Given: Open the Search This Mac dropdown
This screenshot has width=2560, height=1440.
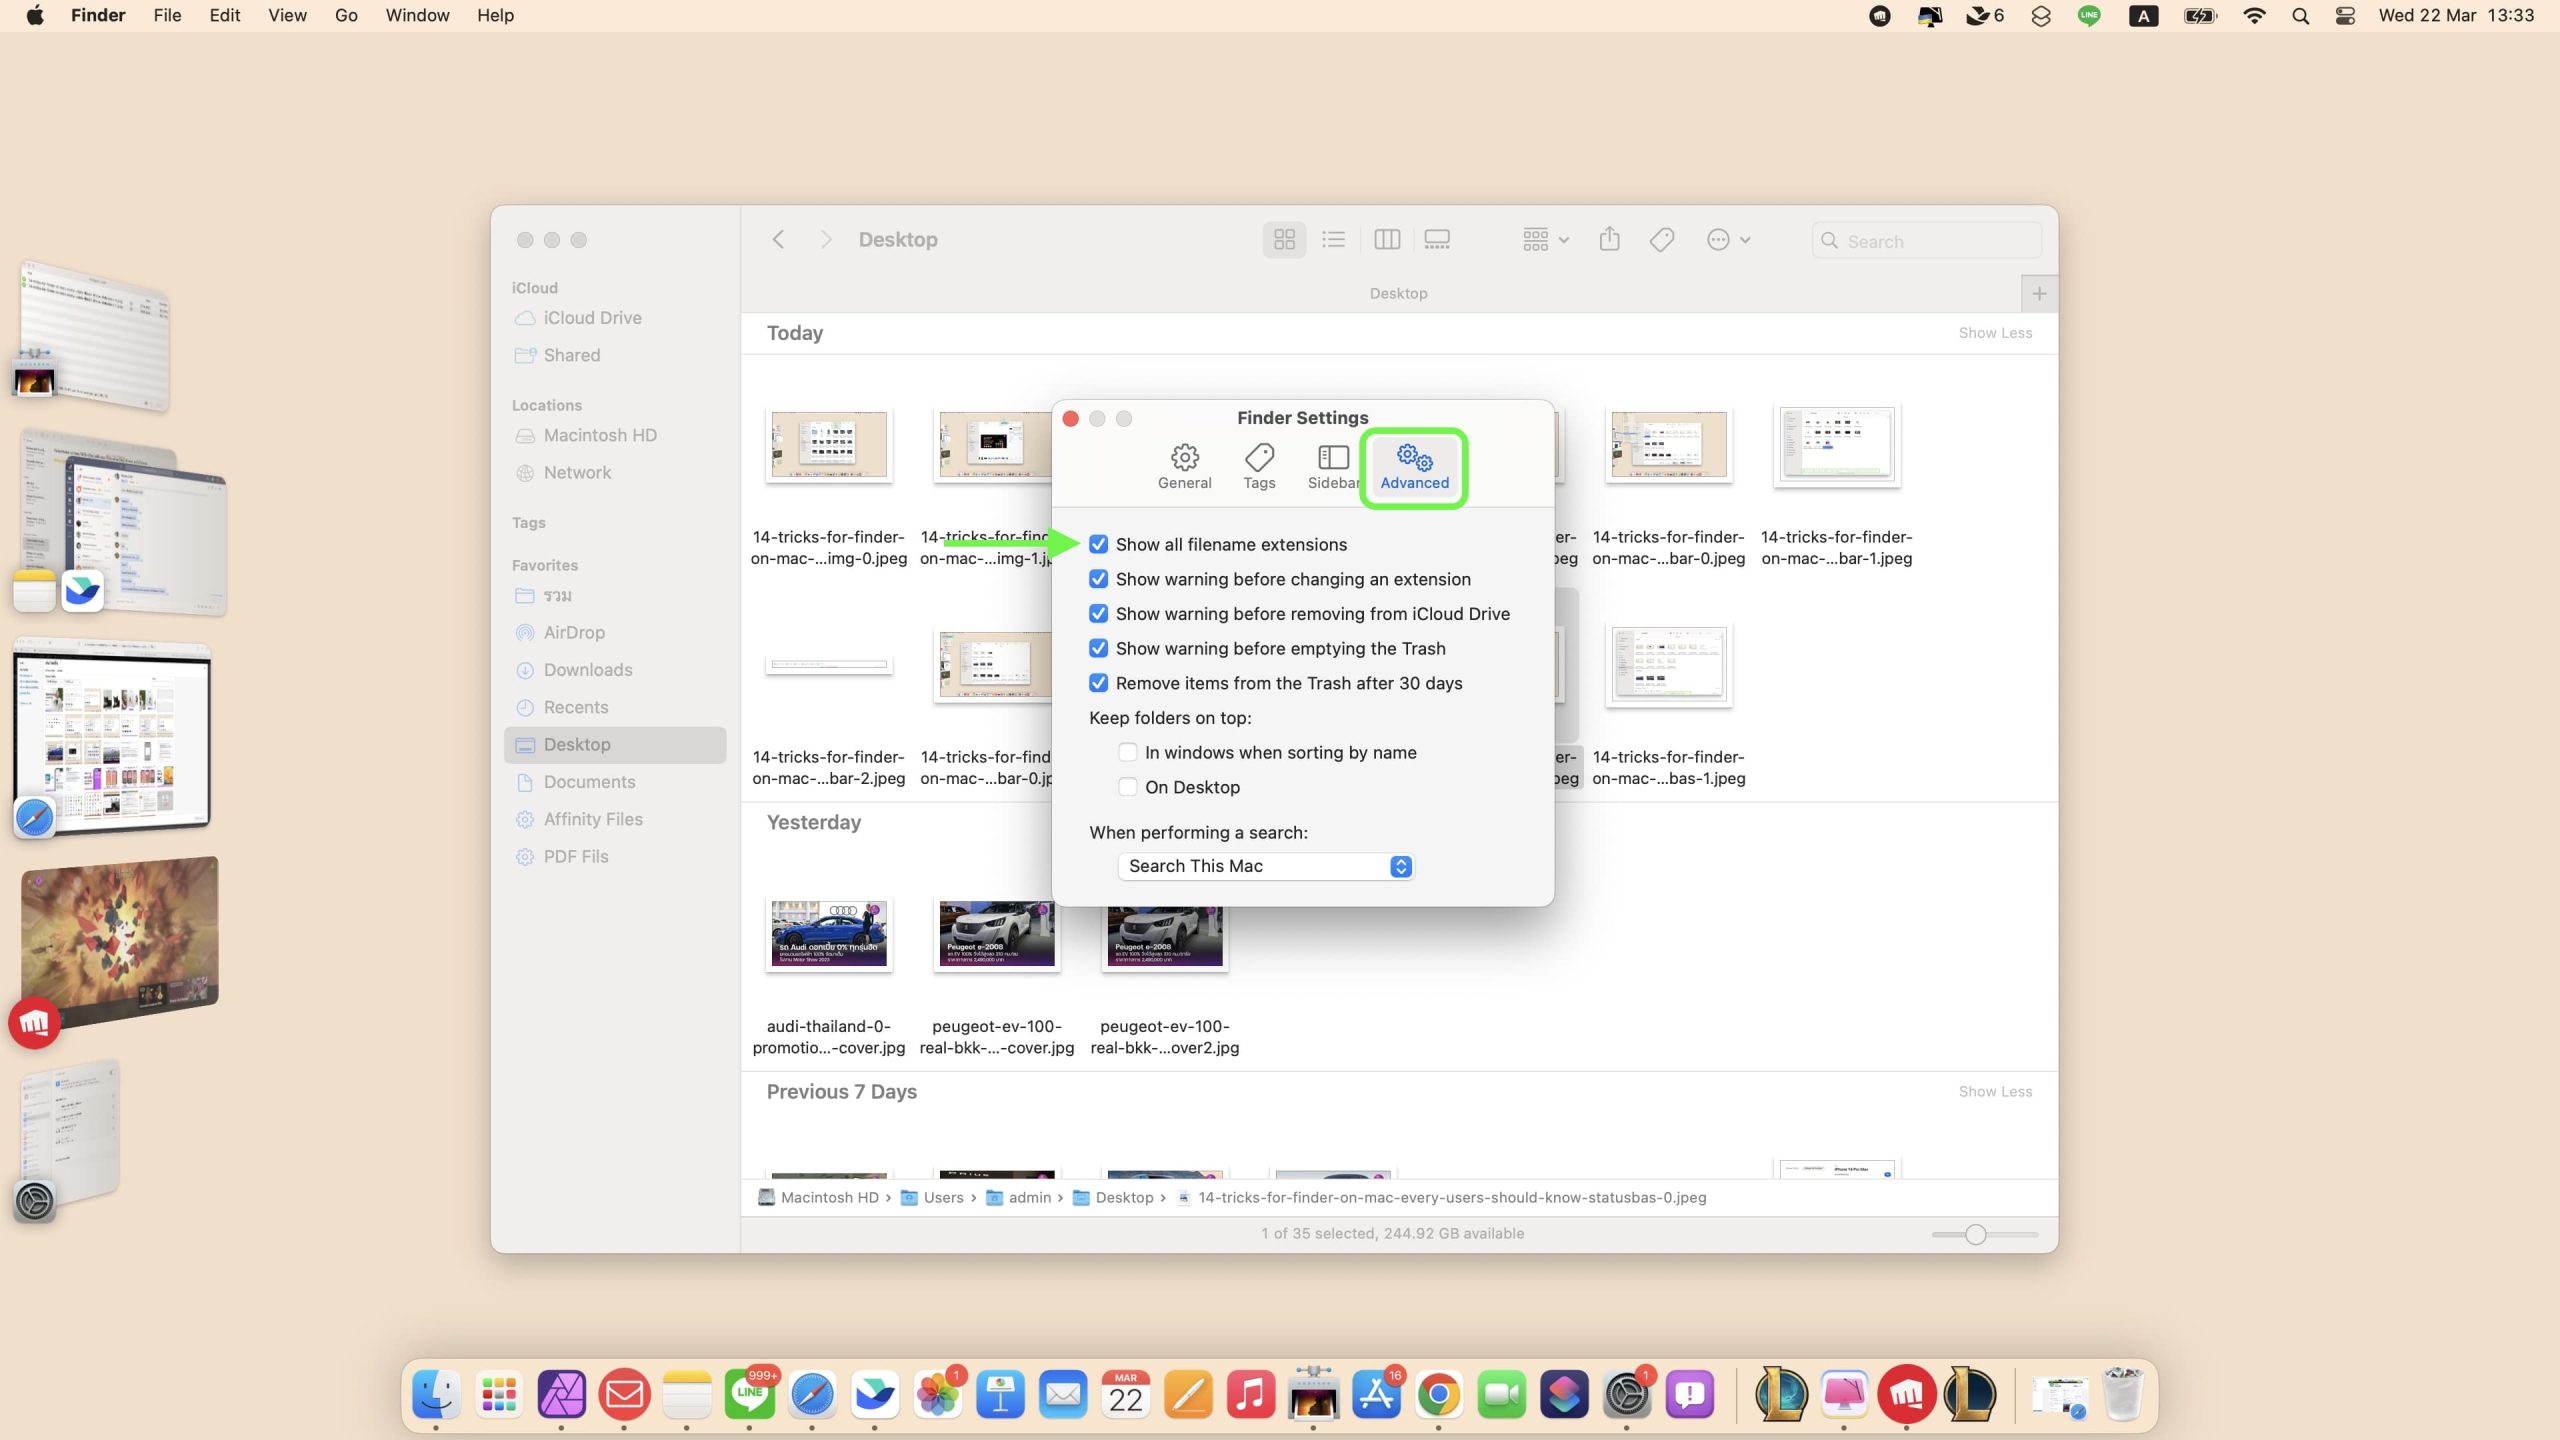Looking at the screenshot, I should pyautogui.click(x=1265, y=866).
